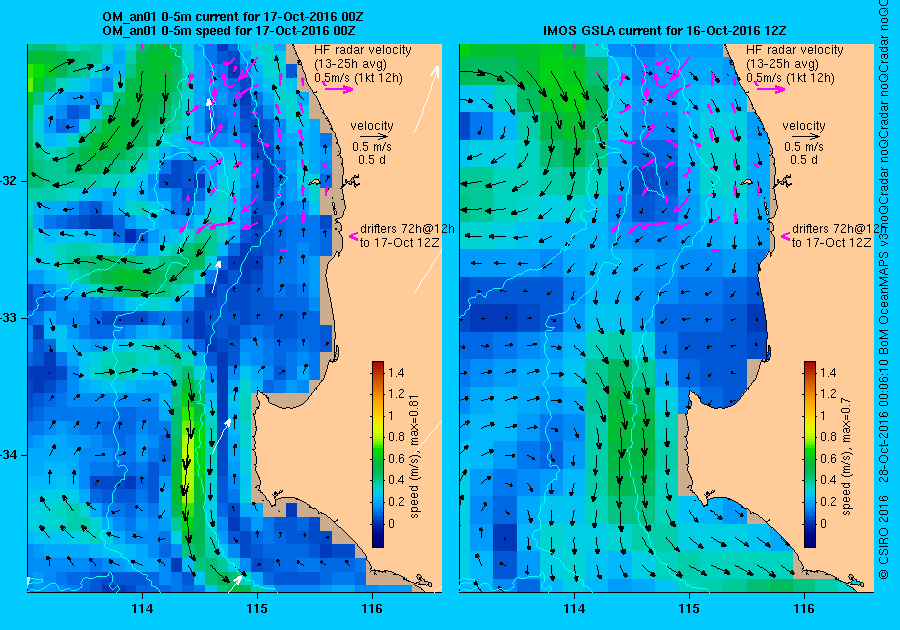Click the vertical "© CSIRO 2016" copyright text
Image resolution: width=900 pixels, height=630 pixels.
(885, 536)
